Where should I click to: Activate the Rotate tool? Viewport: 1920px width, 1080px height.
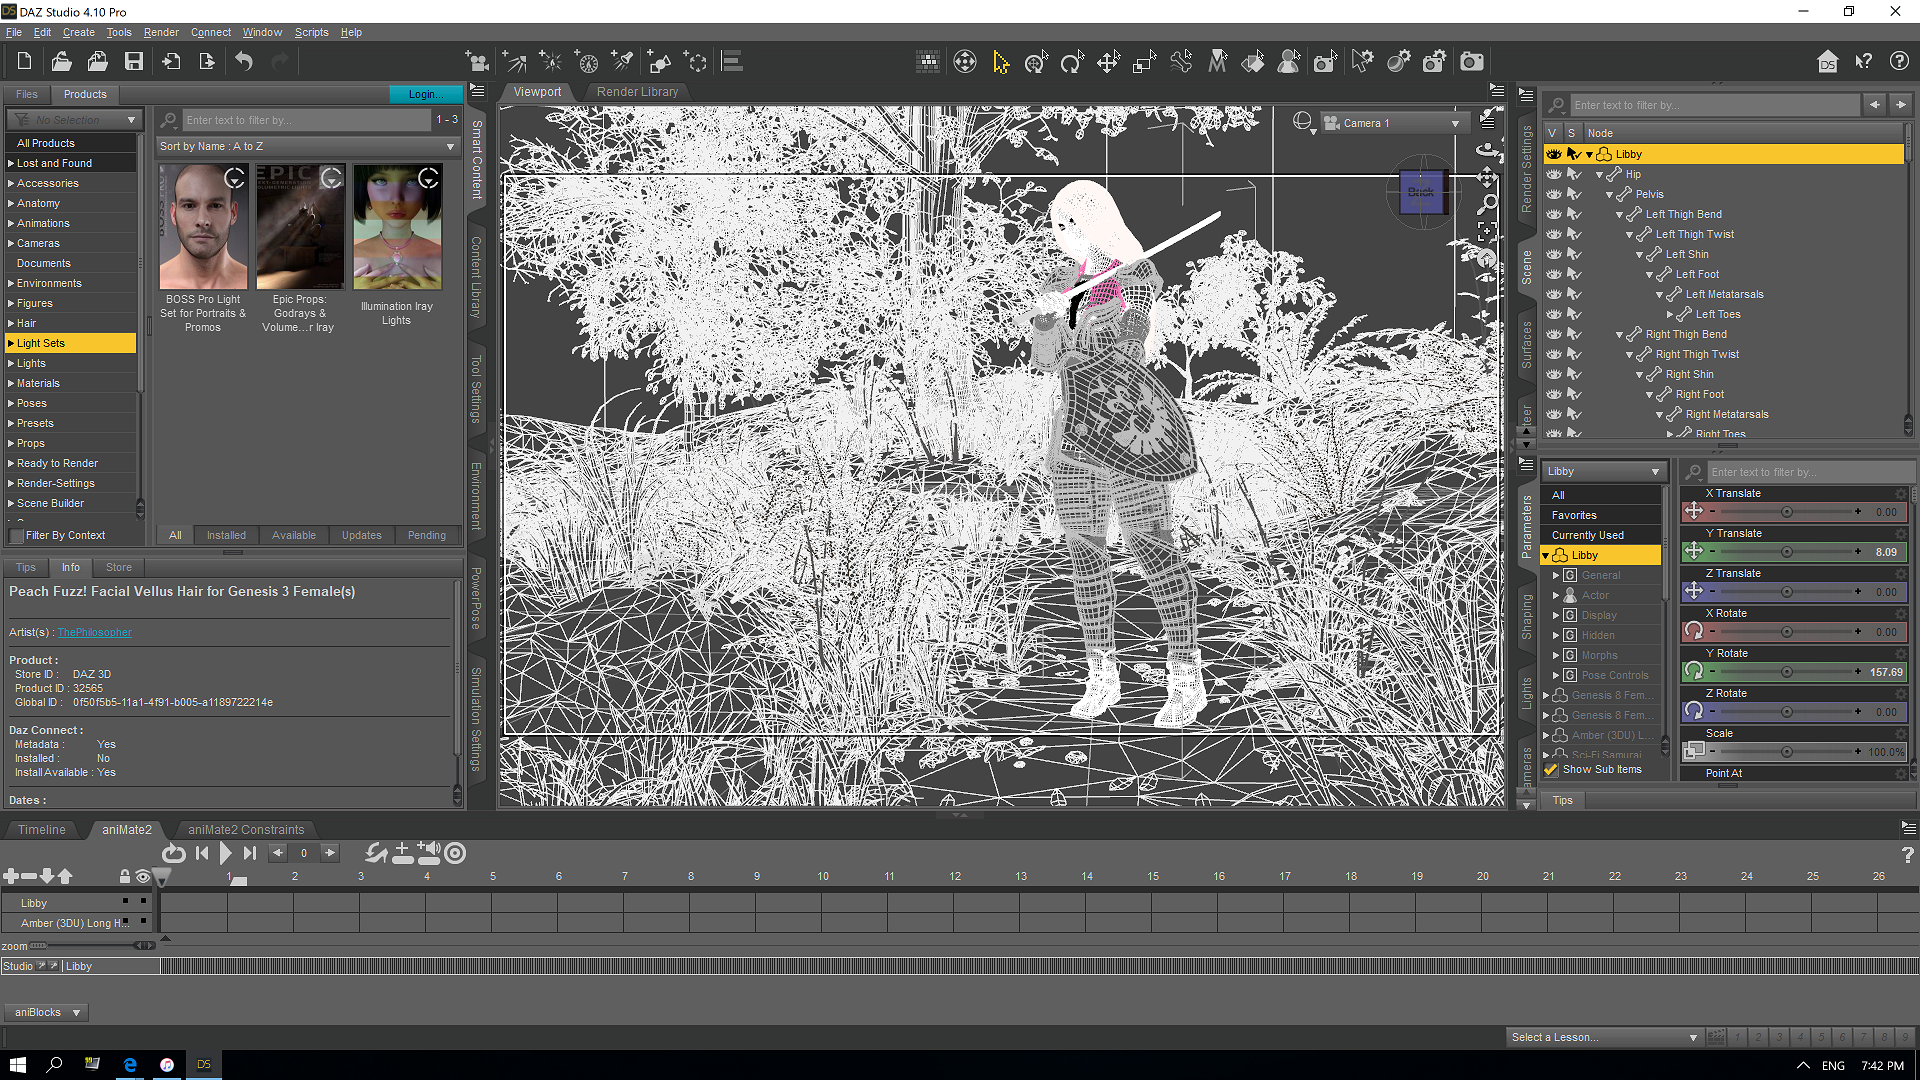[x=1072, y=62]
